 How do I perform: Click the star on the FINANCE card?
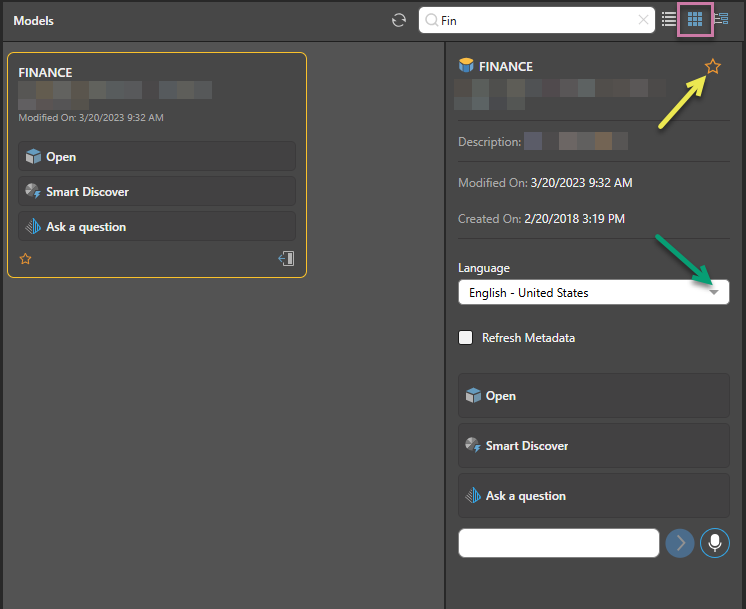(x=26, y=259)
